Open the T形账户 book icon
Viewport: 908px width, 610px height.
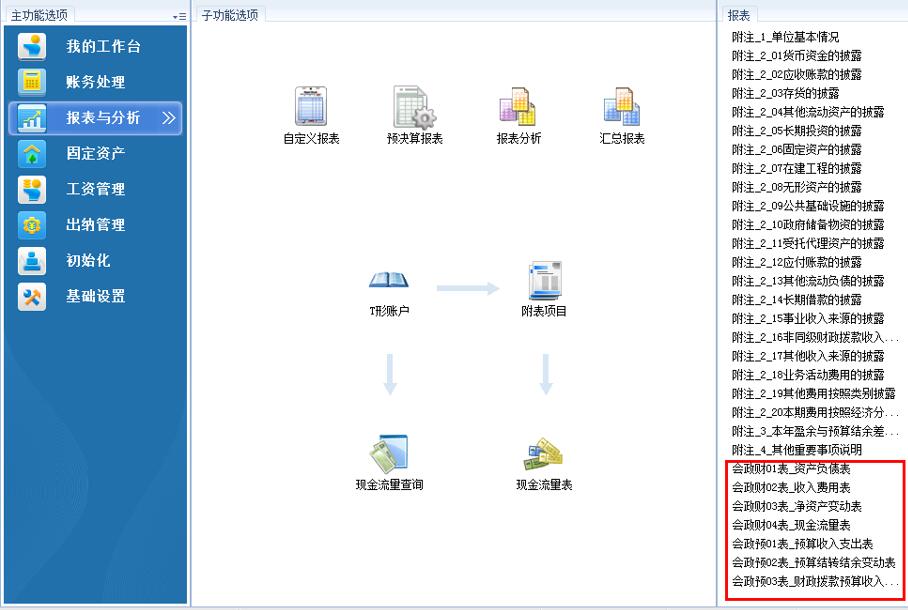tap(389, 280)
